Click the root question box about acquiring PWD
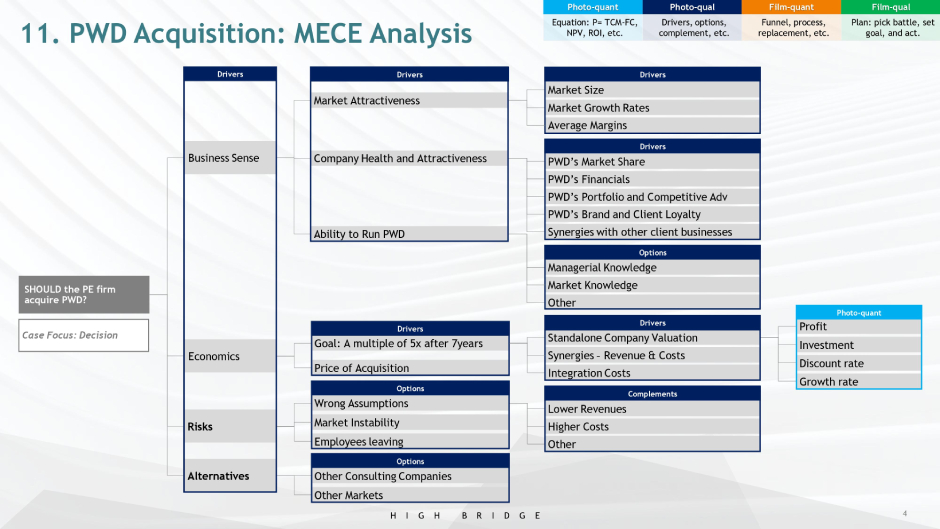Viewport: 940px width, 529px height. [83, 294]
